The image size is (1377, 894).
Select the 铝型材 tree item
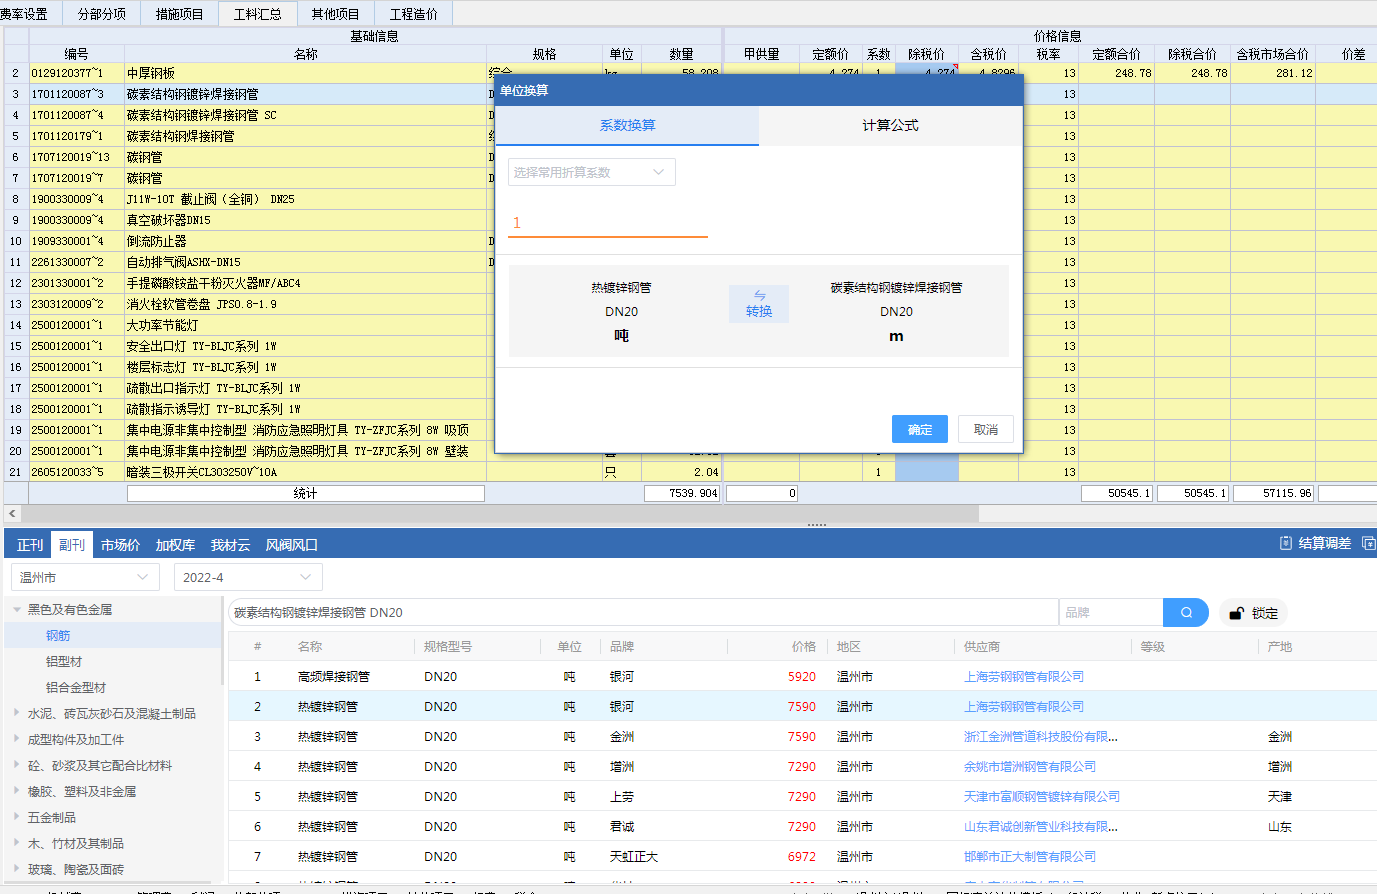[x=64, y=661]
